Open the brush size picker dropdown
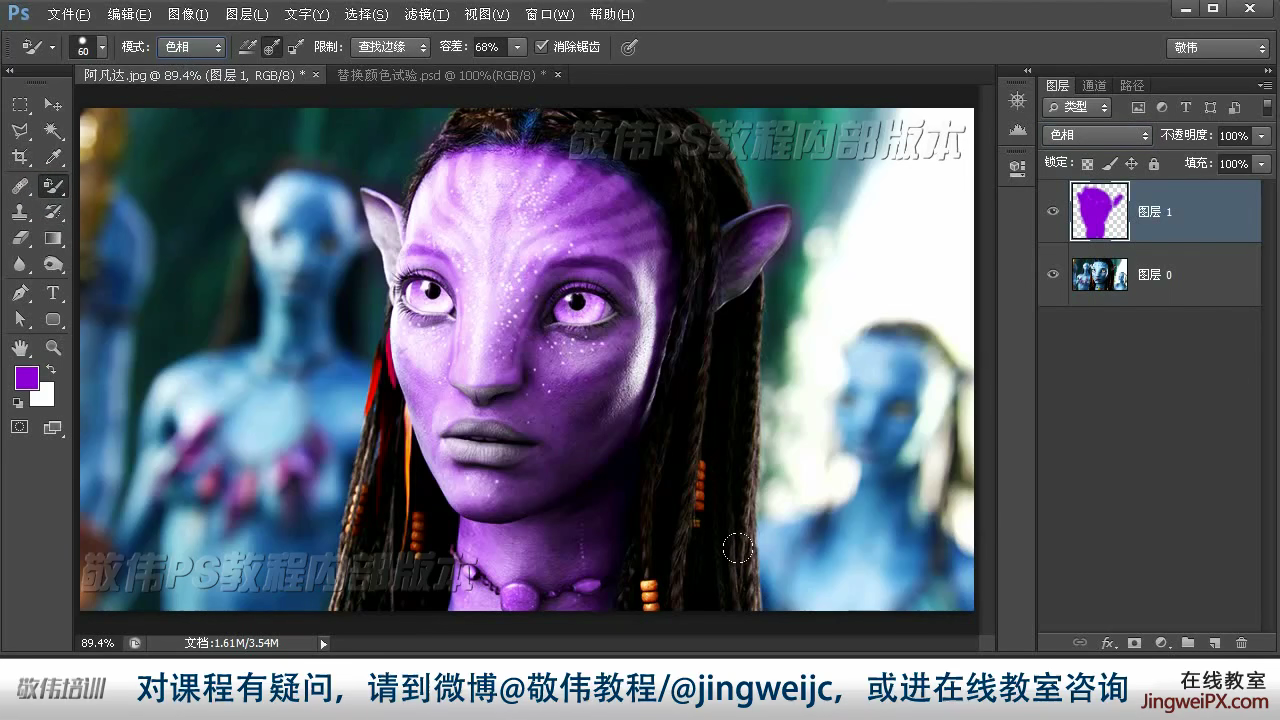The height and width of the screenshot is (720, 1280). tap(101, 47)
